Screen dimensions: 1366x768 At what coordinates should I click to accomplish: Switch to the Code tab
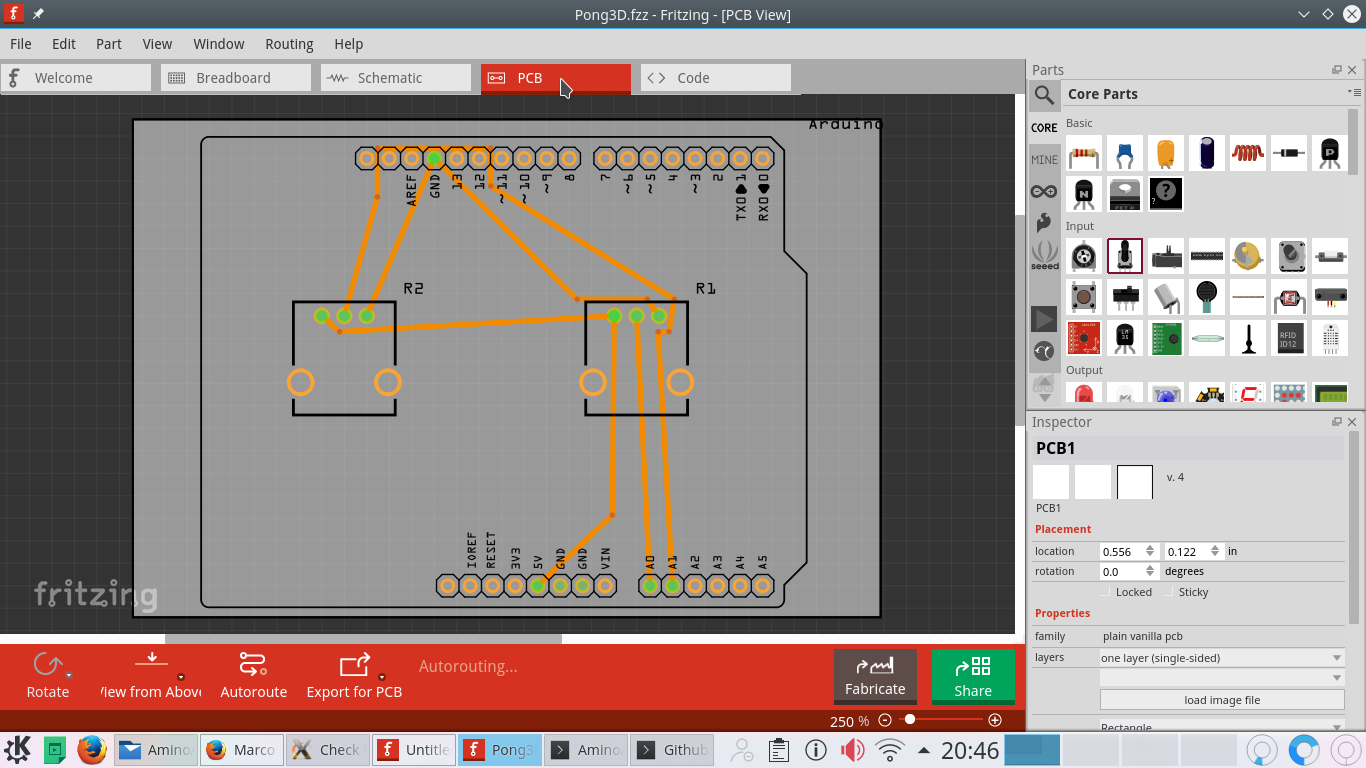[716, 78]
